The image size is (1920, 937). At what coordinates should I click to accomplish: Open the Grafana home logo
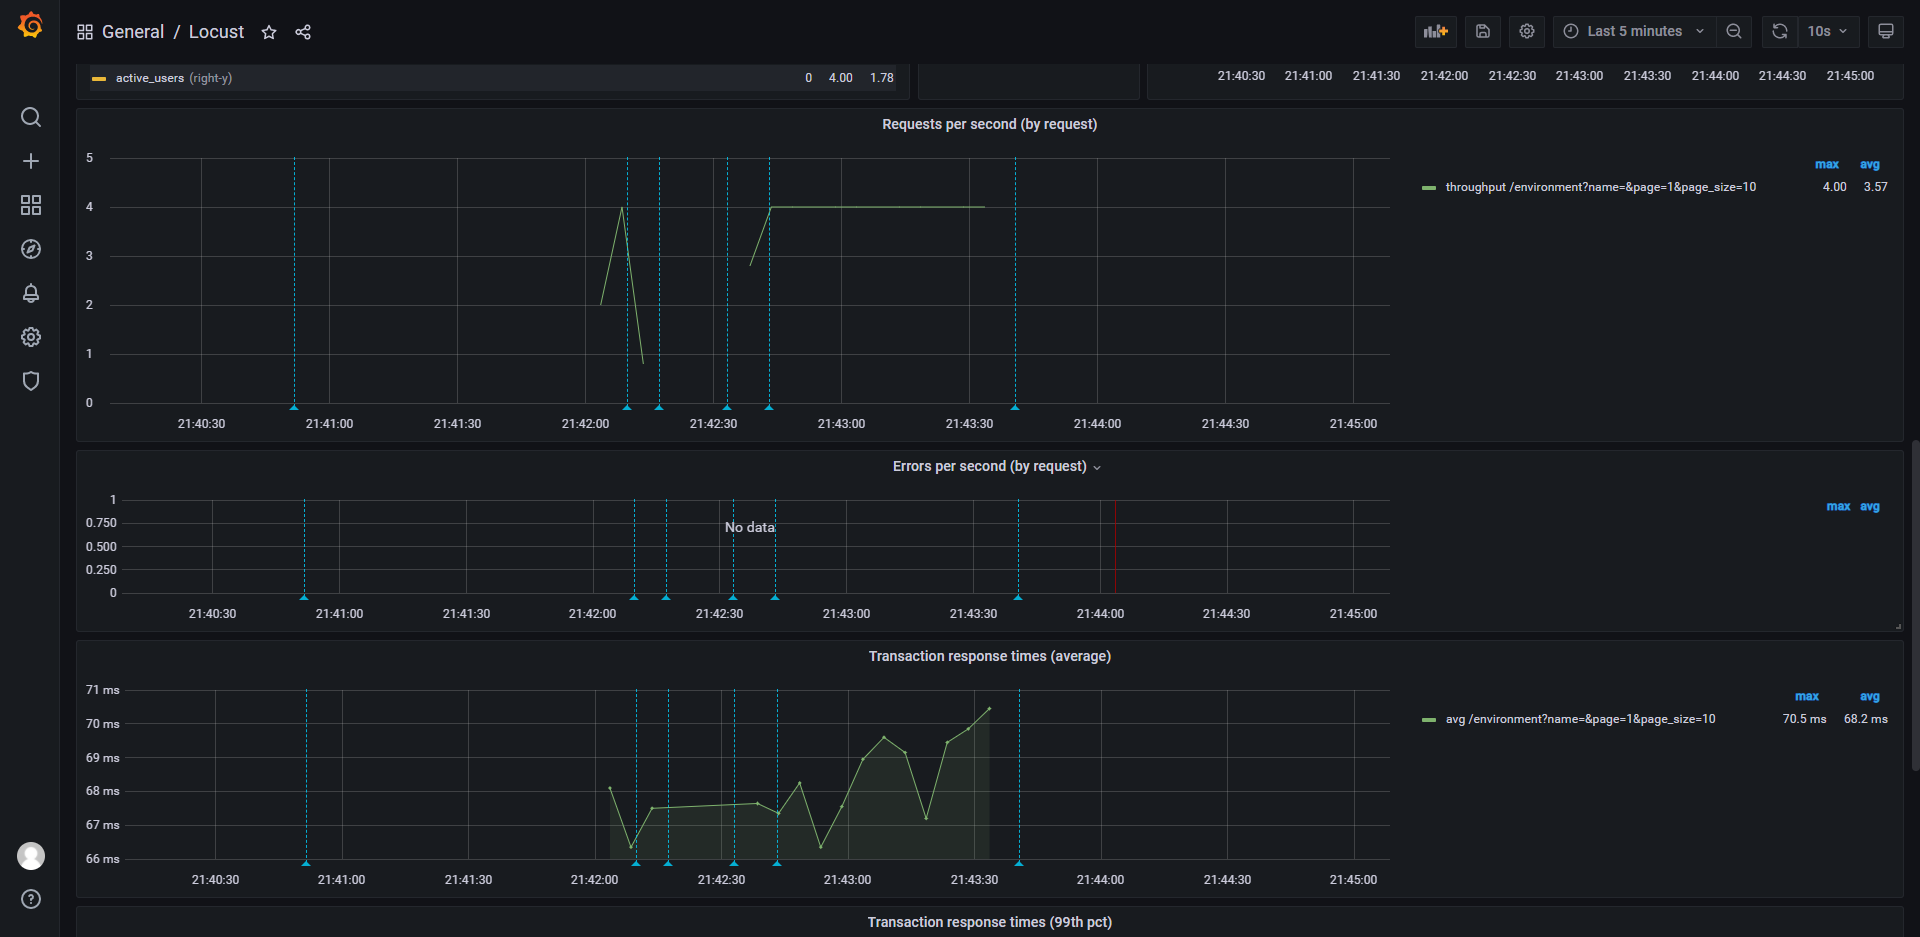31,25
